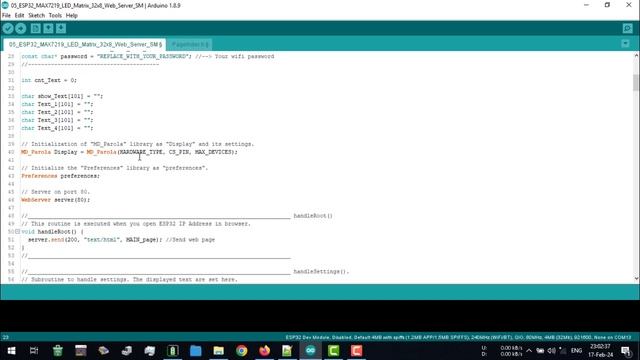Open the red Camtasia recorder taskbar icon
Screen dimensions: 640x360
356,351
